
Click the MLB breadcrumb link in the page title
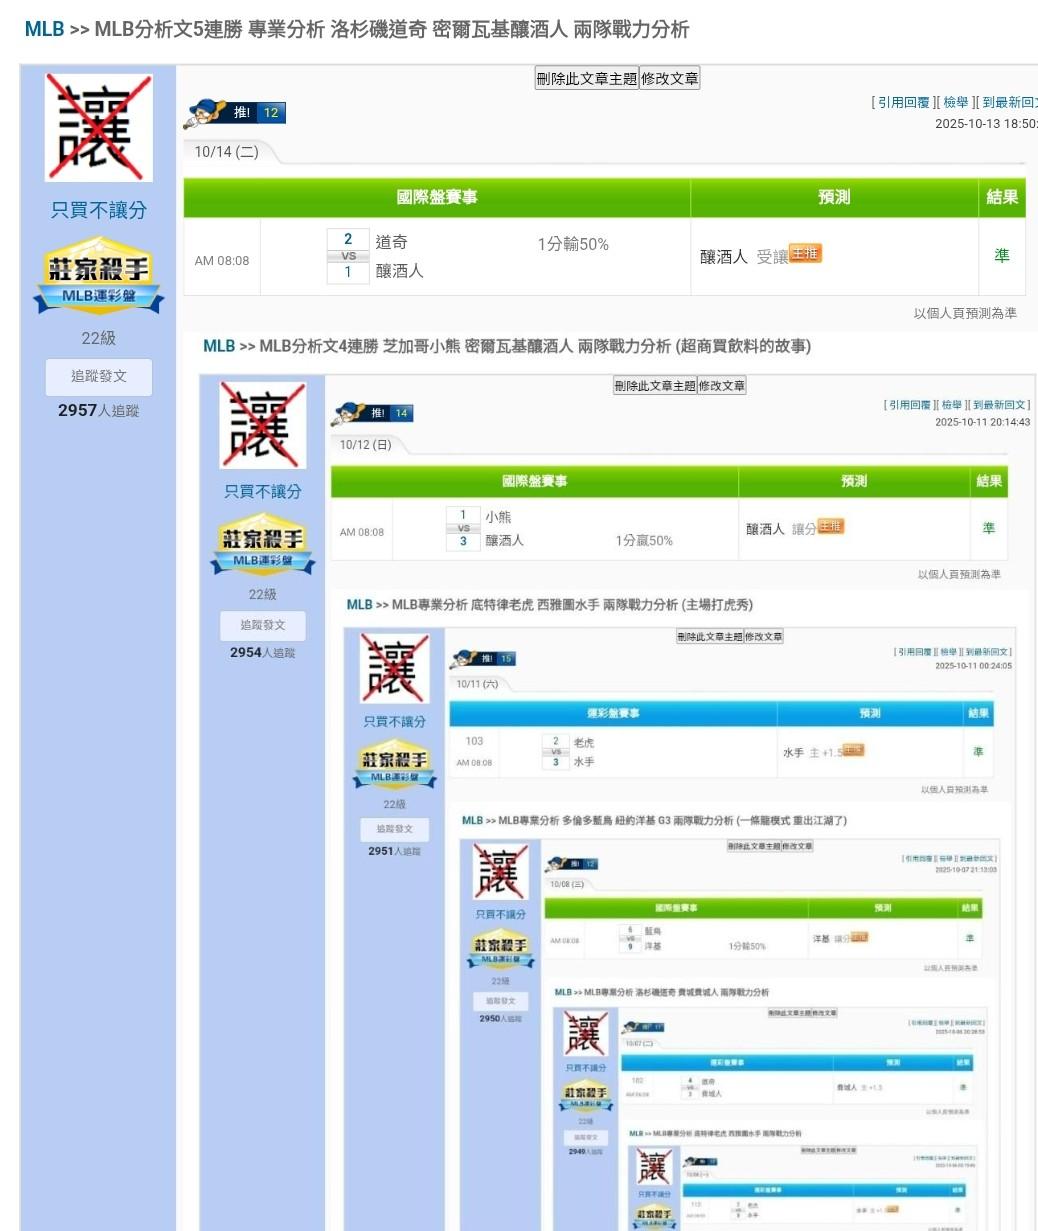pos(44,29)
